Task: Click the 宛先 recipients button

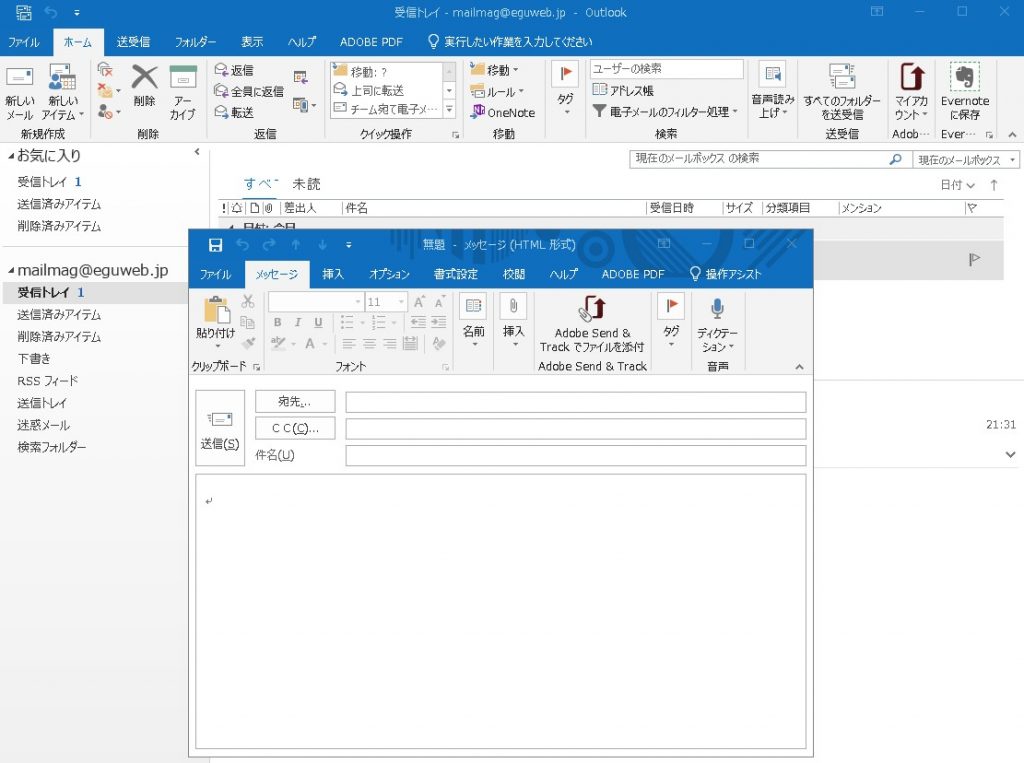Action: [x=295, y=401]
